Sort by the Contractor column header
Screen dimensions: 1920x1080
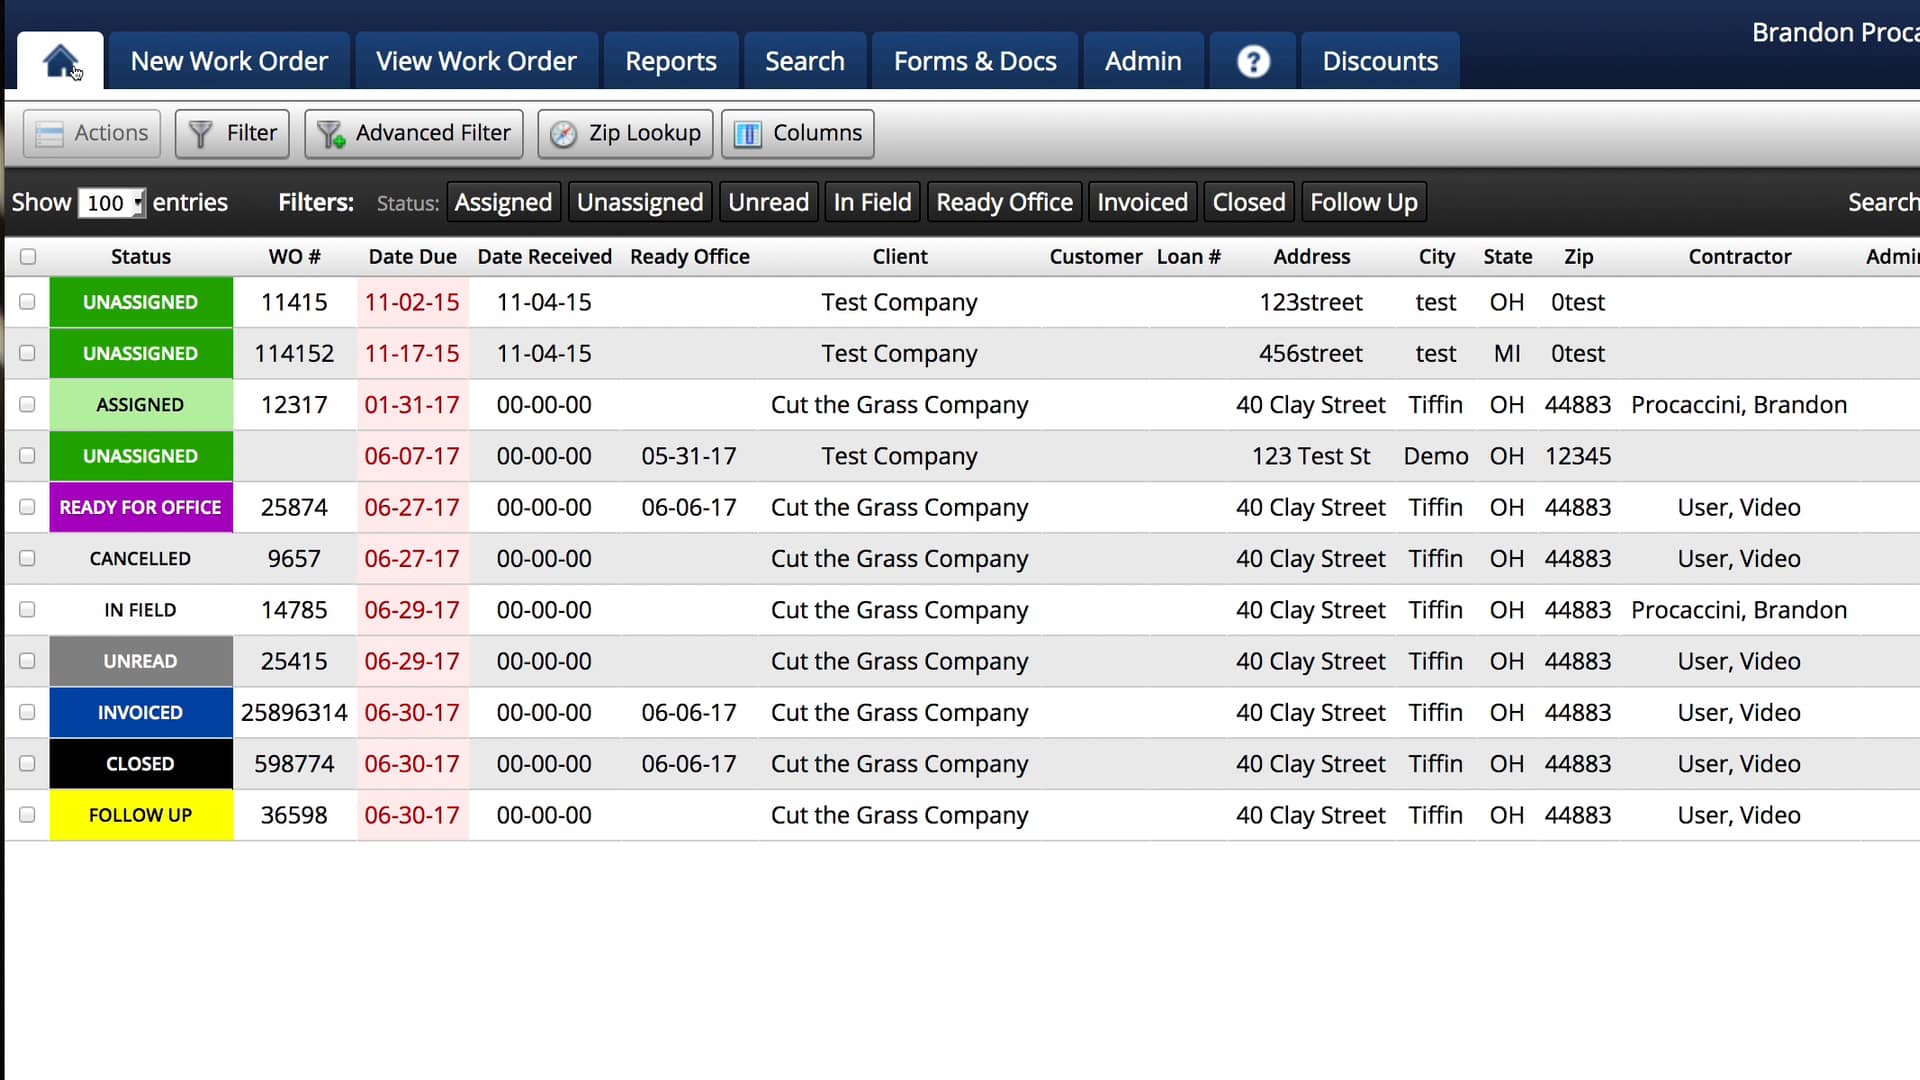1739,257
